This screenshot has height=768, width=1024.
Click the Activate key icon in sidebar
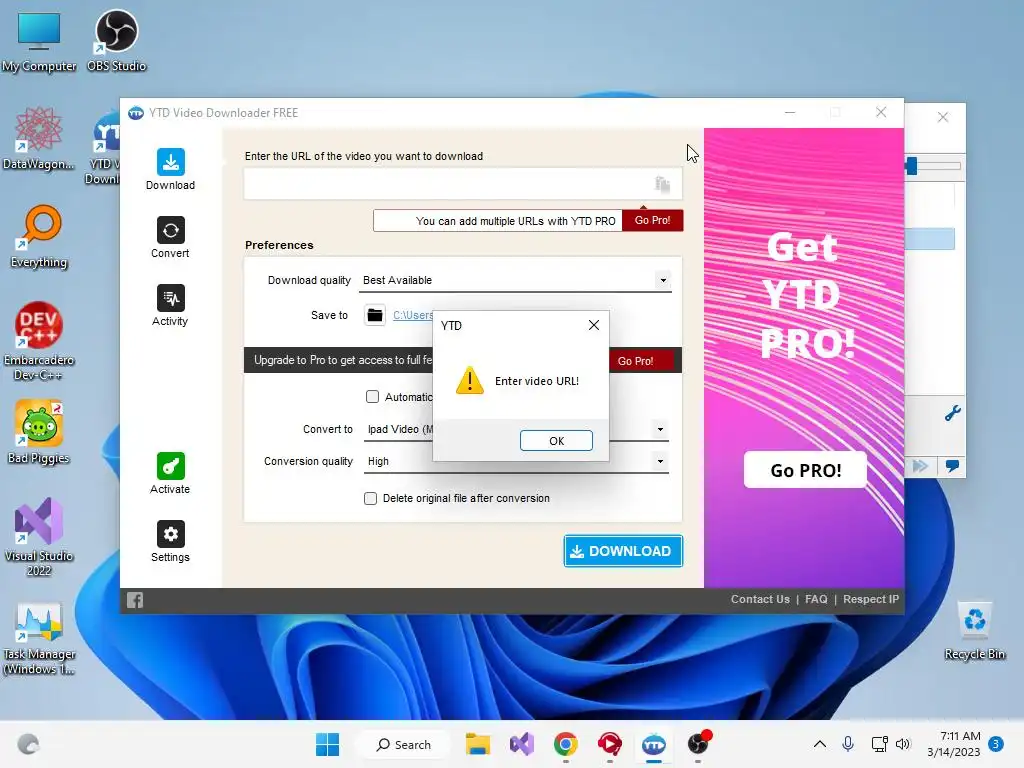[170, 466]
